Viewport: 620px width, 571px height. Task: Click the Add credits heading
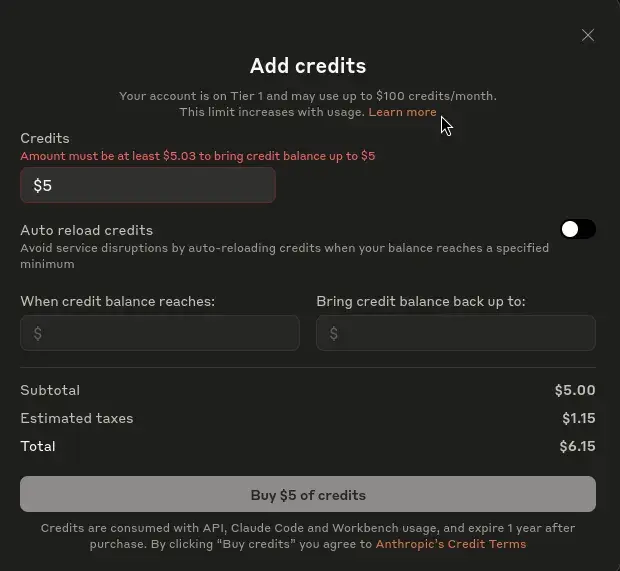308,66
